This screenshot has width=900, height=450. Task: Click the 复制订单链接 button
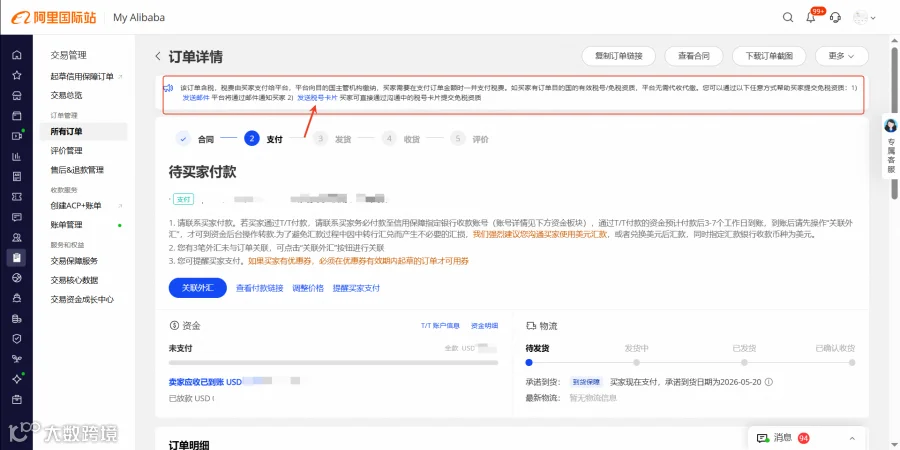click(618, 56)
